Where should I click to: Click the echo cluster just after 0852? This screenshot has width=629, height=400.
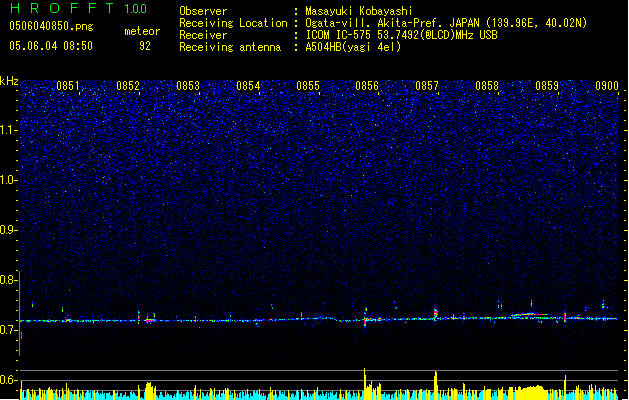149,319
